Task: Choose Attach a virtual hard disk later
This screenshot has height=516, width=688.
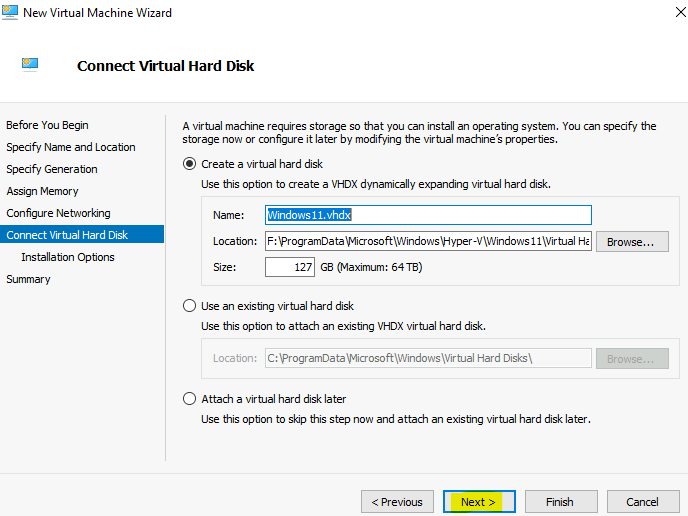Action: (189, 399)
